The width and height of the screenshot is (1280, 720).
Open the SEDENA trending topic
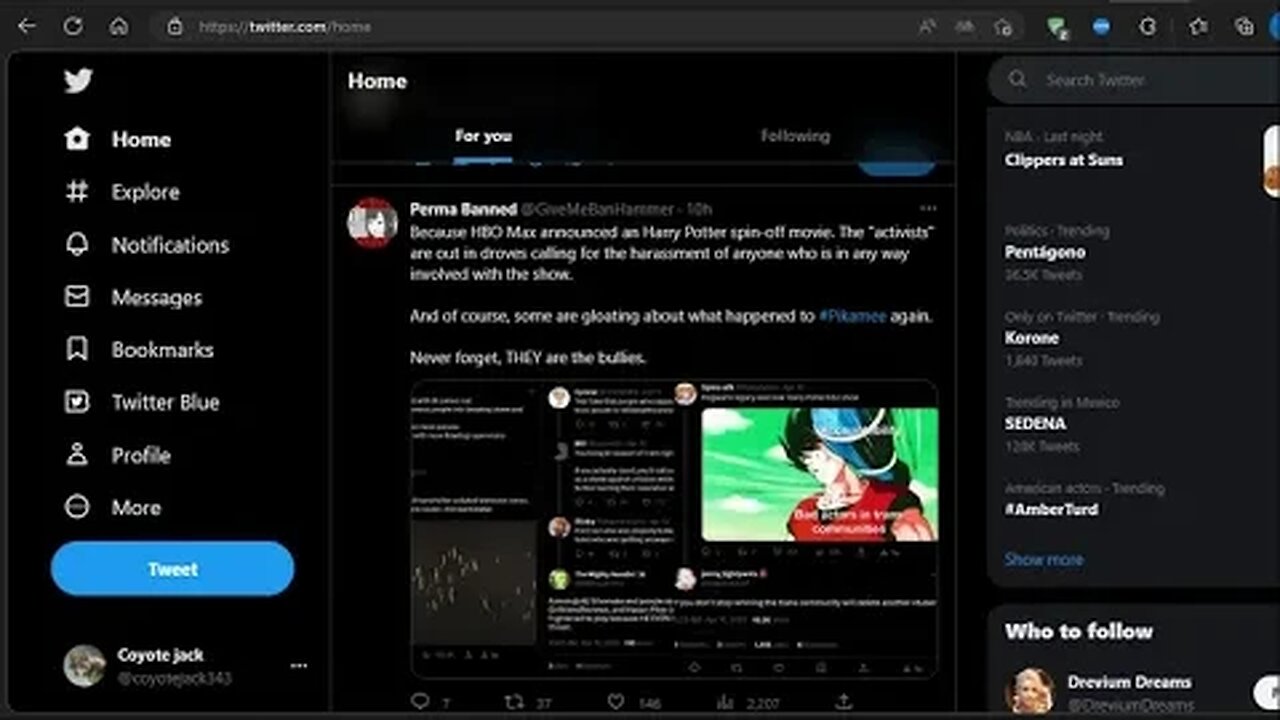(x=1035, y=424)
